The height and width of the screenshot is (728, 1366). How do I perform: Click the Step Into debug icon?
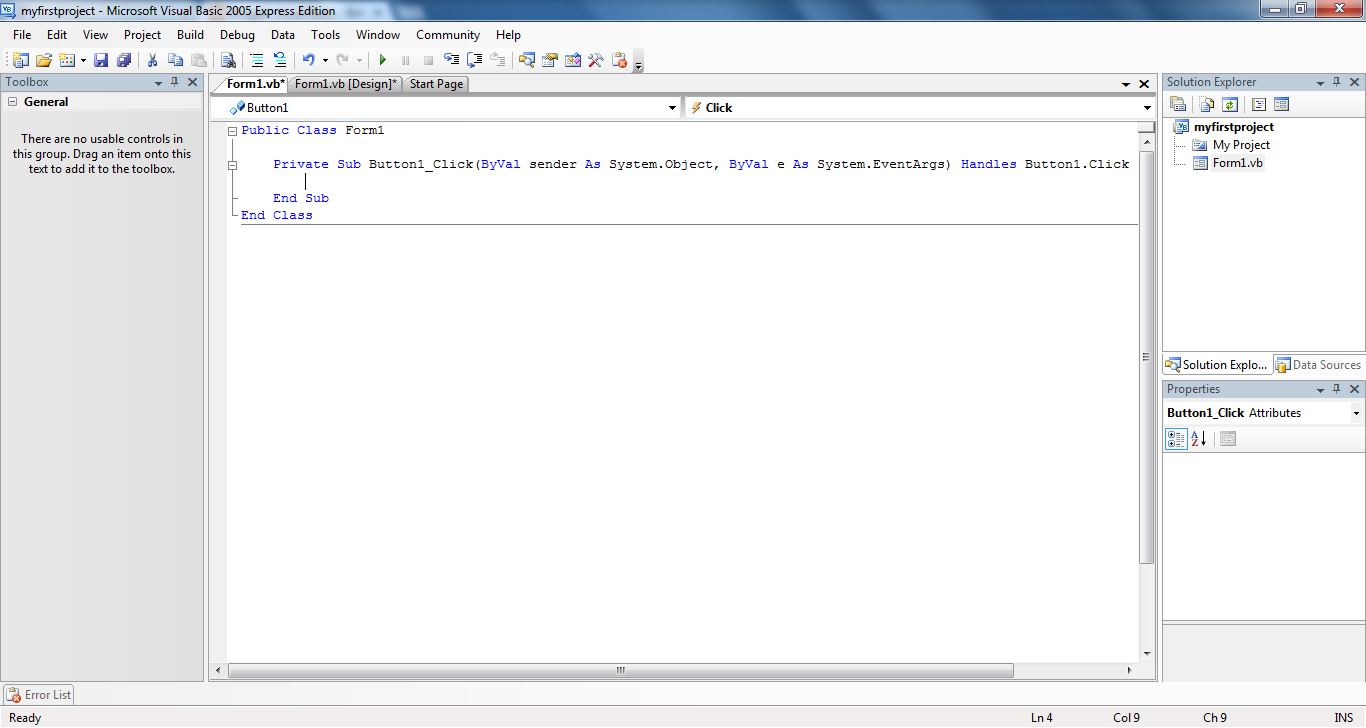coord(451,60)
